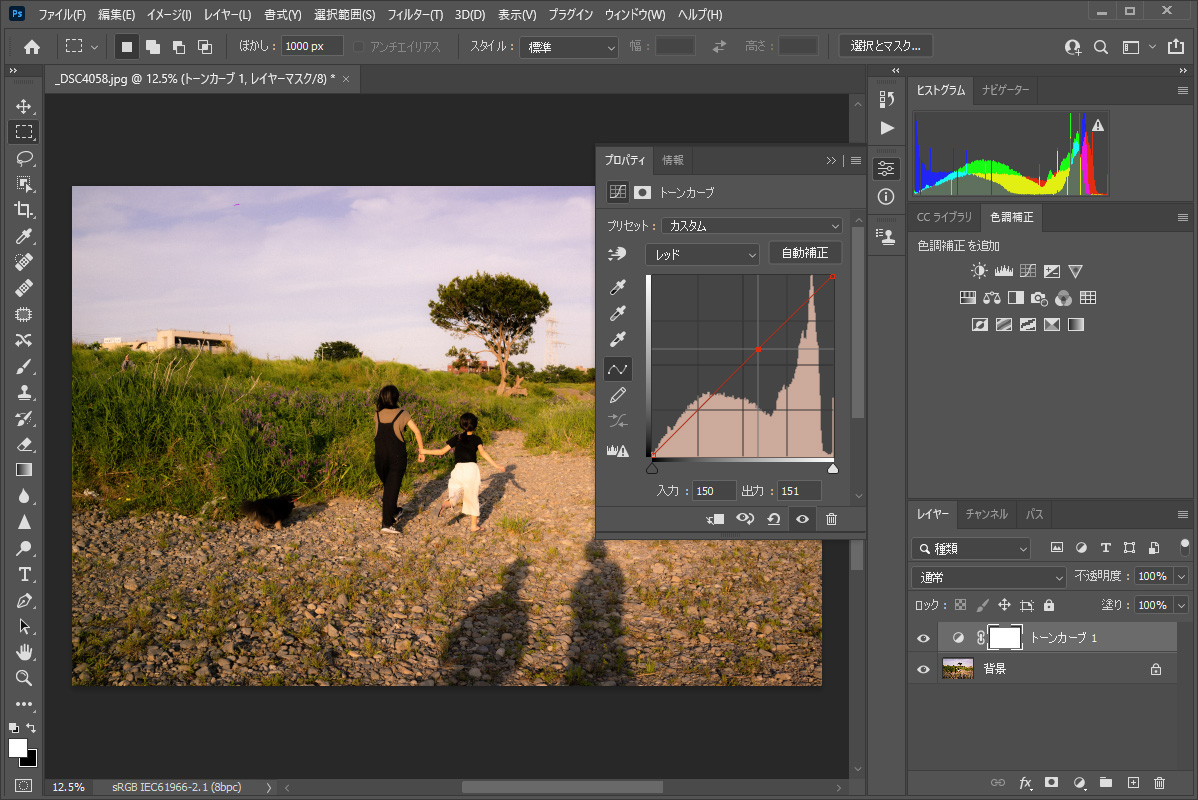1198x800 pixels.
Task: Open the プリセット カスタム dropdown
Action: pos(753,226)
